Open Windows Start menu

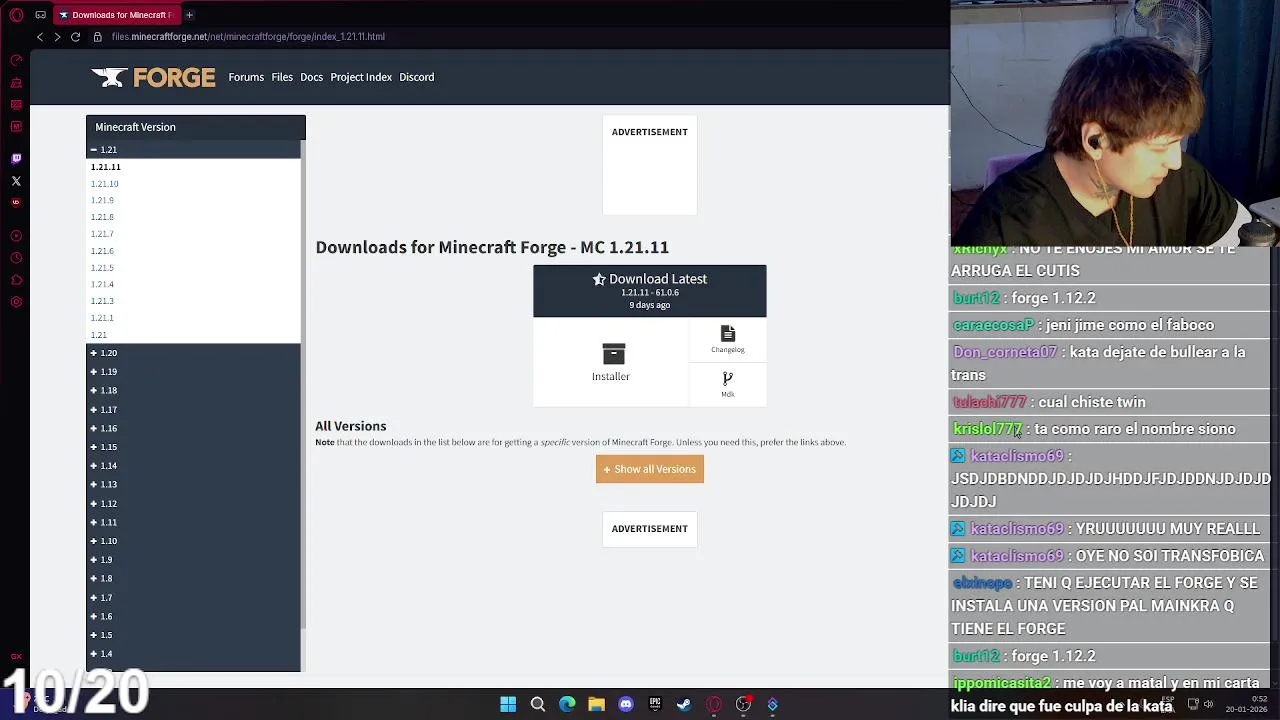point(508,704)
